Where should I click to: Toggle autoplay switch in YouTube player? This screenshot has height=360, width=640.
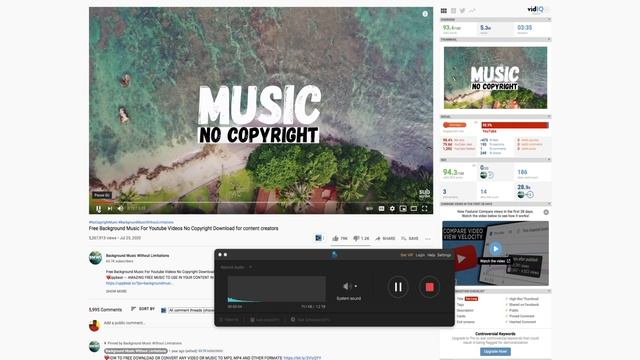369,209
